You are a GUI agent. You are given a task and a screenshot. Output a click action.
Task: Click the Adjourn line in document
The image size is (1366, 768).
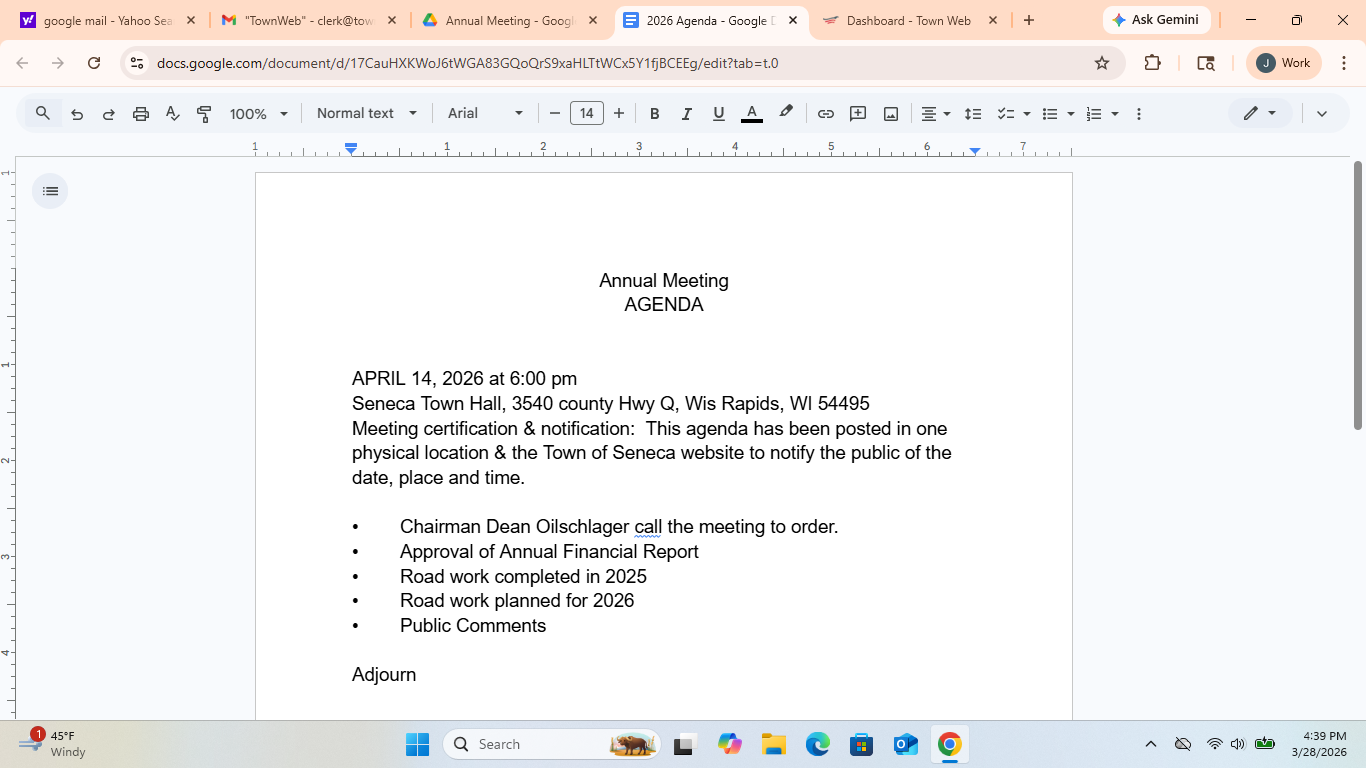tap(384, 675)
